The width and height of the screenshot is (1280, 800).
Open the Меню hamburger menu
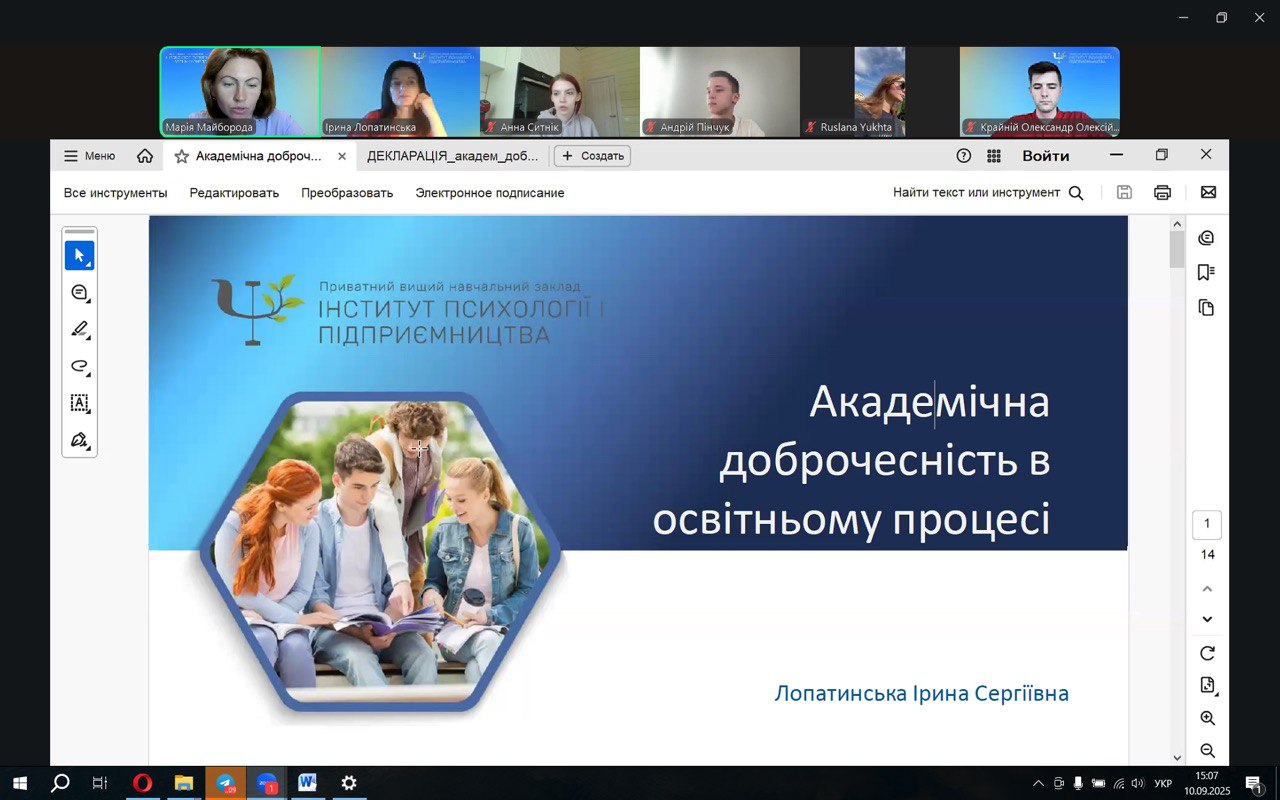[x=90, y=156]
